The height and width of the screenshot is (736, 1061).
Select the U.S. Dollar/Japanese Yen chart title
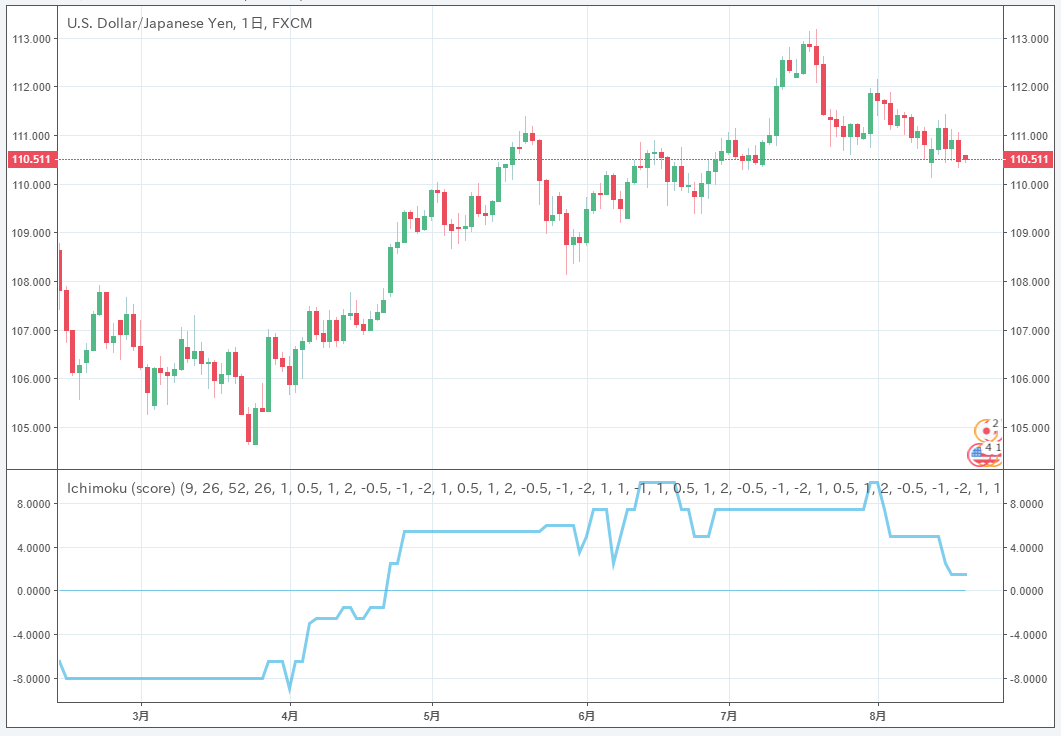pyautogui.click(x=189, y=22)
